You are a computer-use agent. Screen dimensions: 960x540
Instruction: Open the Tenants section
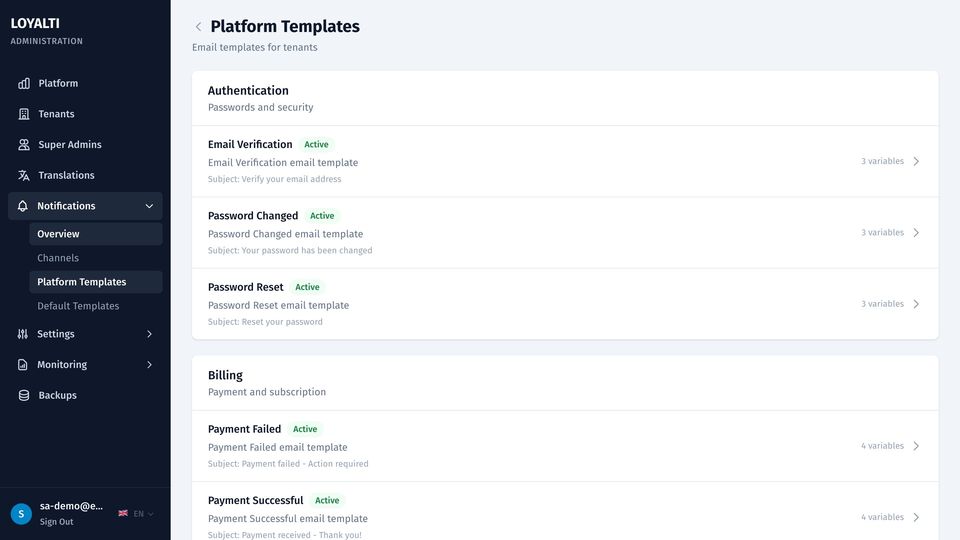tap(85, 114)
